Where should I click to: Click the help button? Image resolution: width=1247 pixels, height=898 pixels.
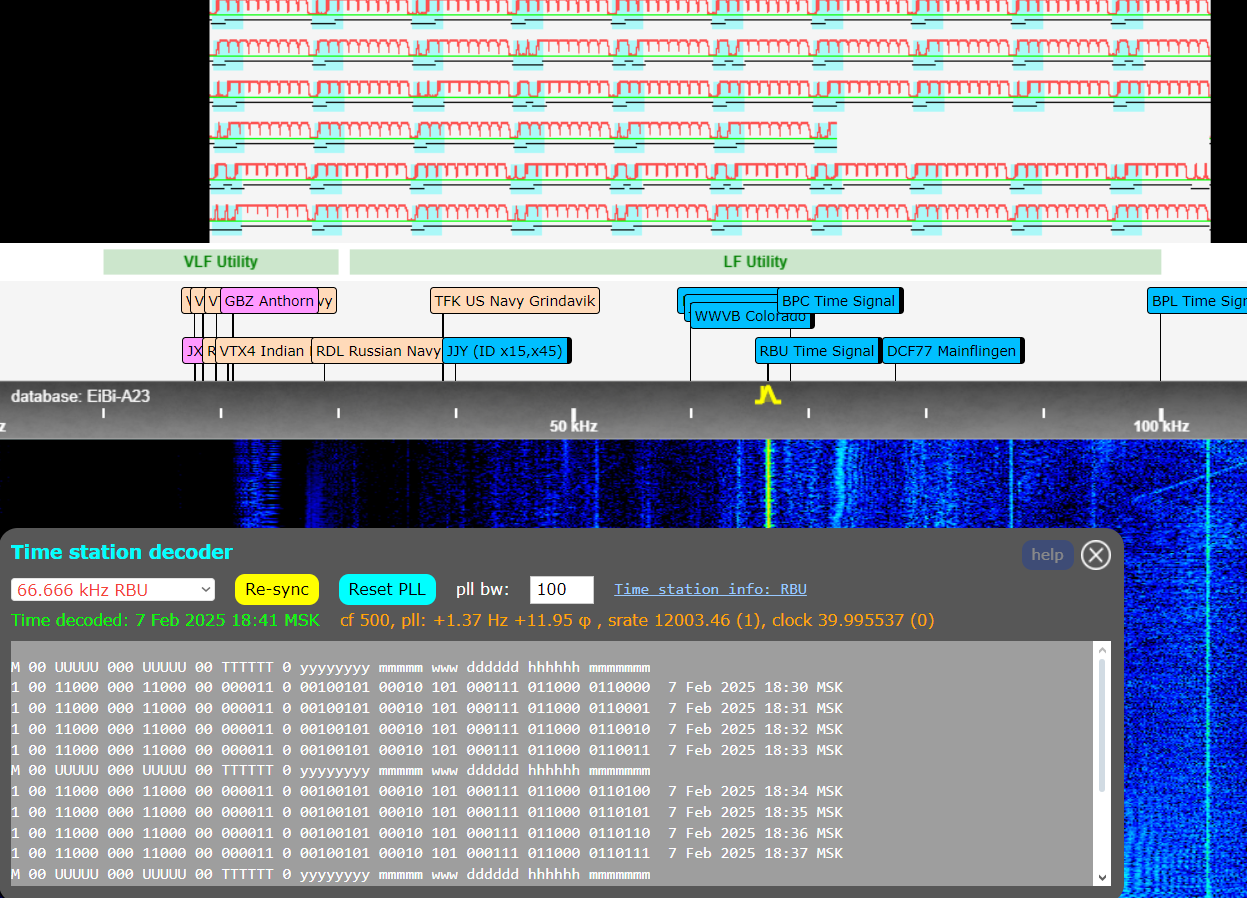(1047, 555)
